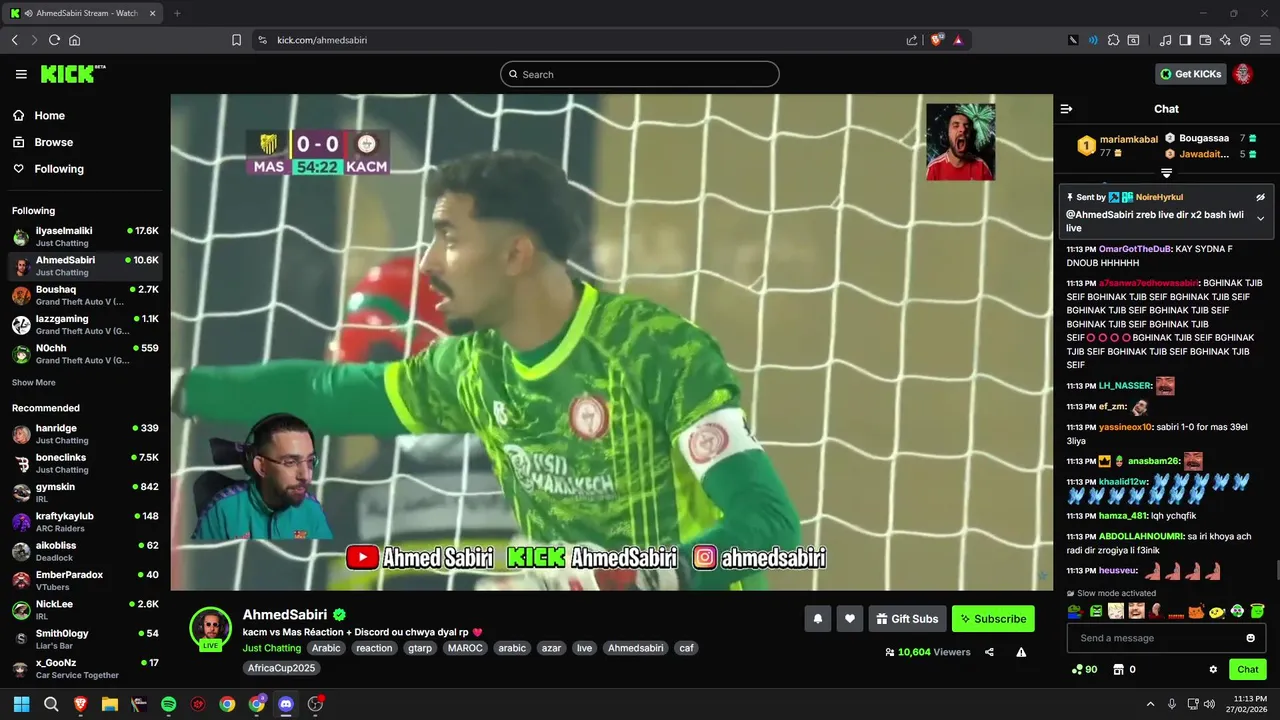The image size is (1280, 720).
Task: Open the Brave Rewards triangle icon
Action: (958, 40)
